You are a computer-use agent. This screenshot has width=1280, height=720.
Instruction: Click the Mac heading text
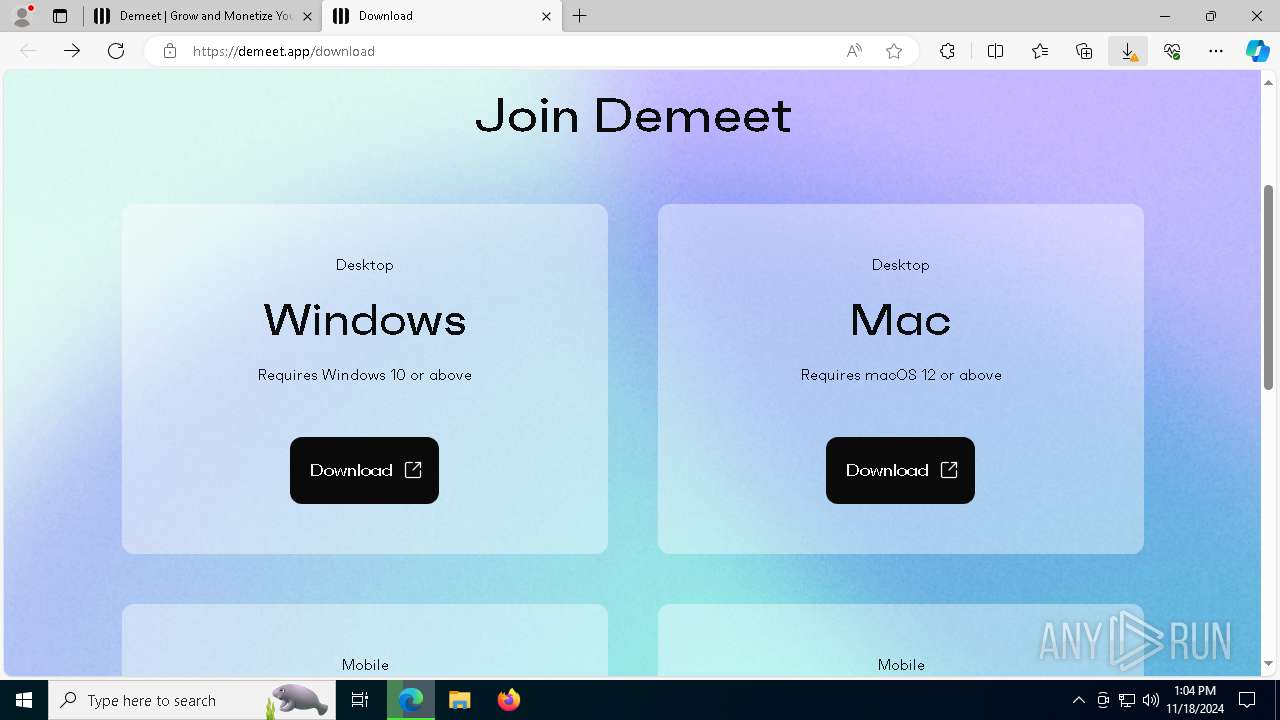[900, 320]
